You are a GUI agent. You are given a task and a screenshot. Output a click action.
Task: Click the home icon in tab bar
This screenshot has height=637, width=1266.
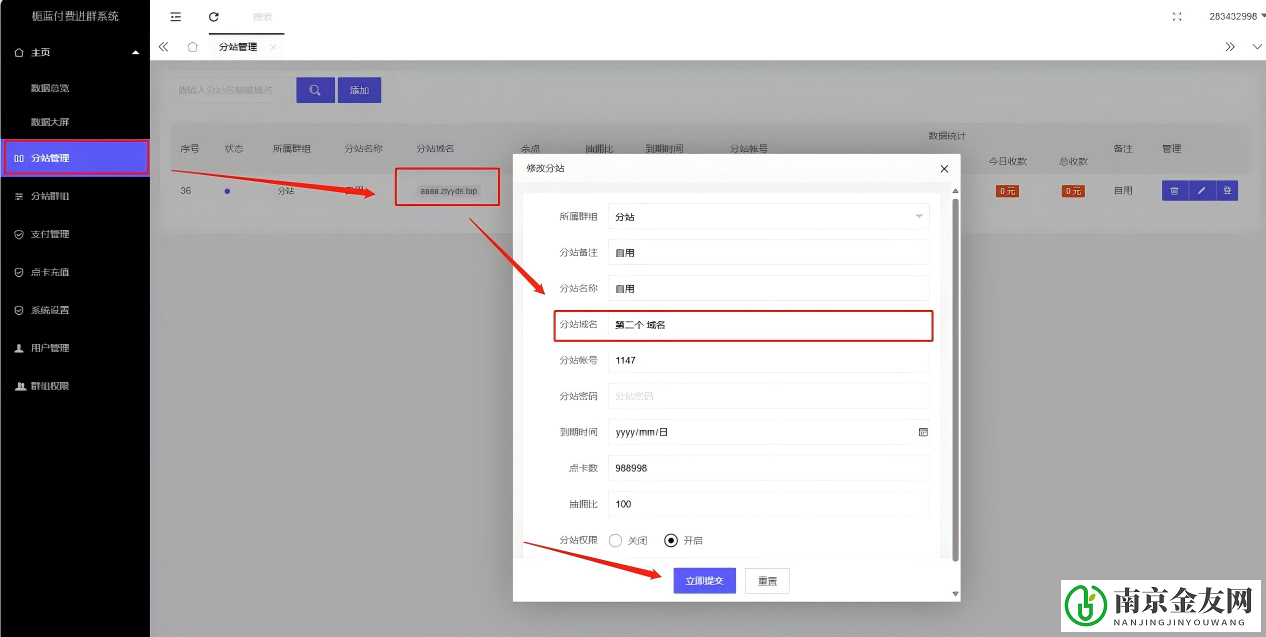pos(193,47)
